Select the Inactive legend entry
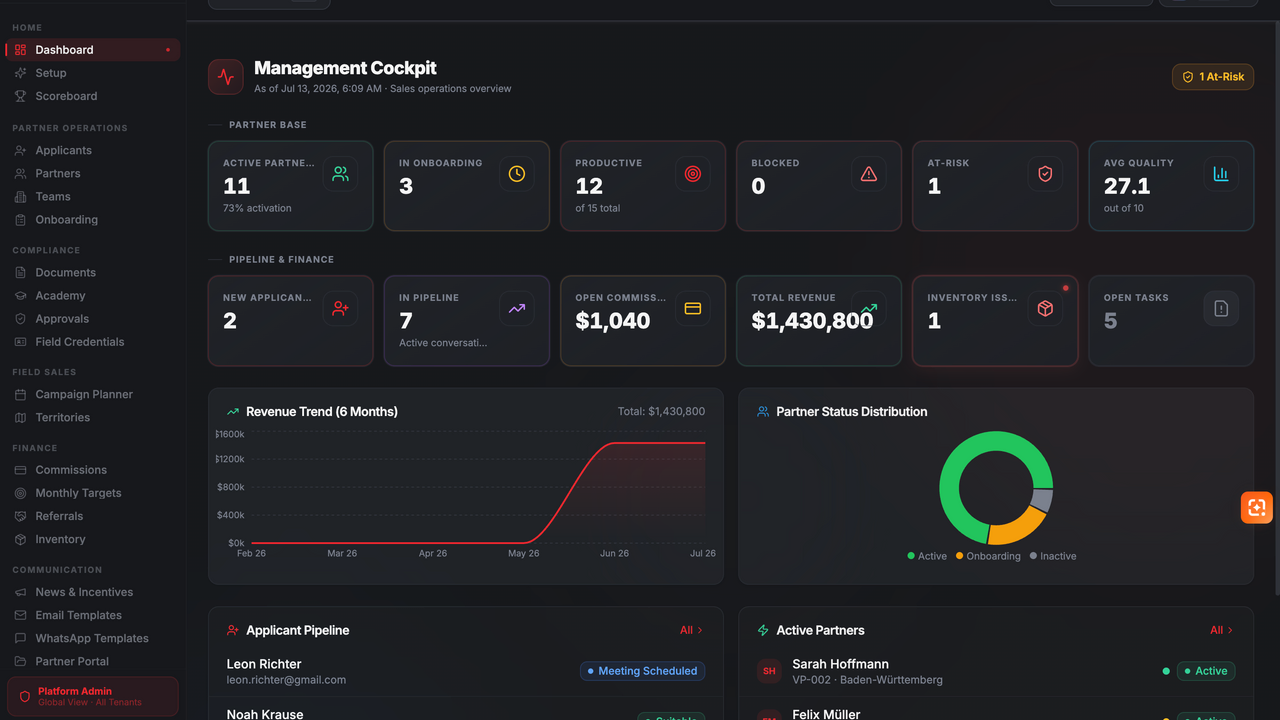Screen dimensions: 1280x720 (x=1053, y=556)
